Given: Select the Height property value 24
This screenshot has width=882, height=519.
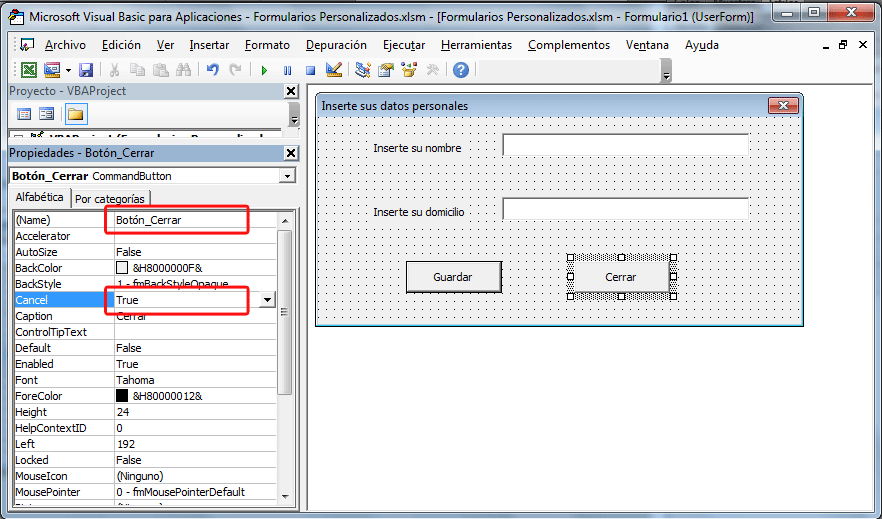Looking at the screenshot, I should (195, 412).
